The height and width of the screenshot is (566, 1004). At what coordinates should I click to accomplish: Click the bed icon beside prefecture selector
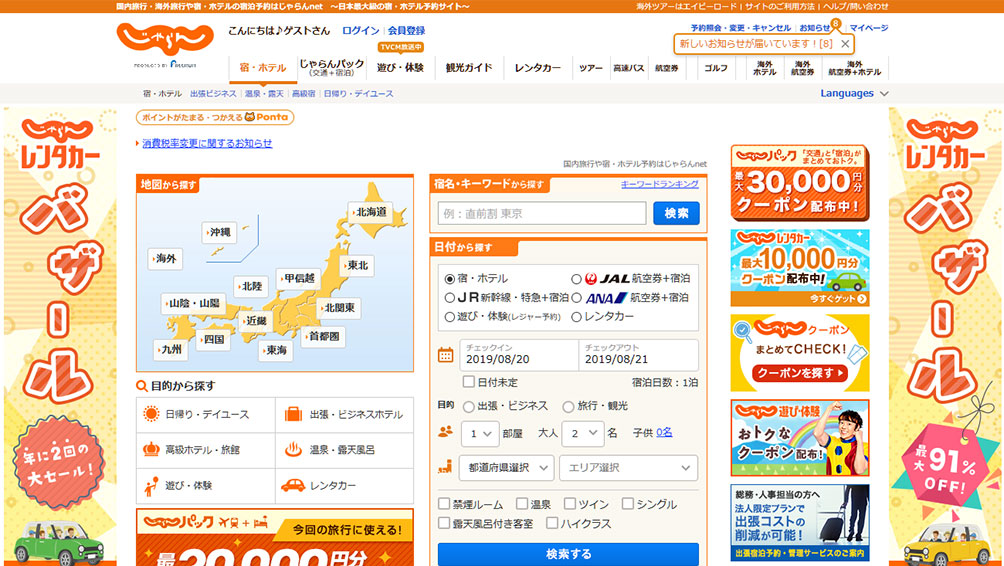(x=445, y=467)
